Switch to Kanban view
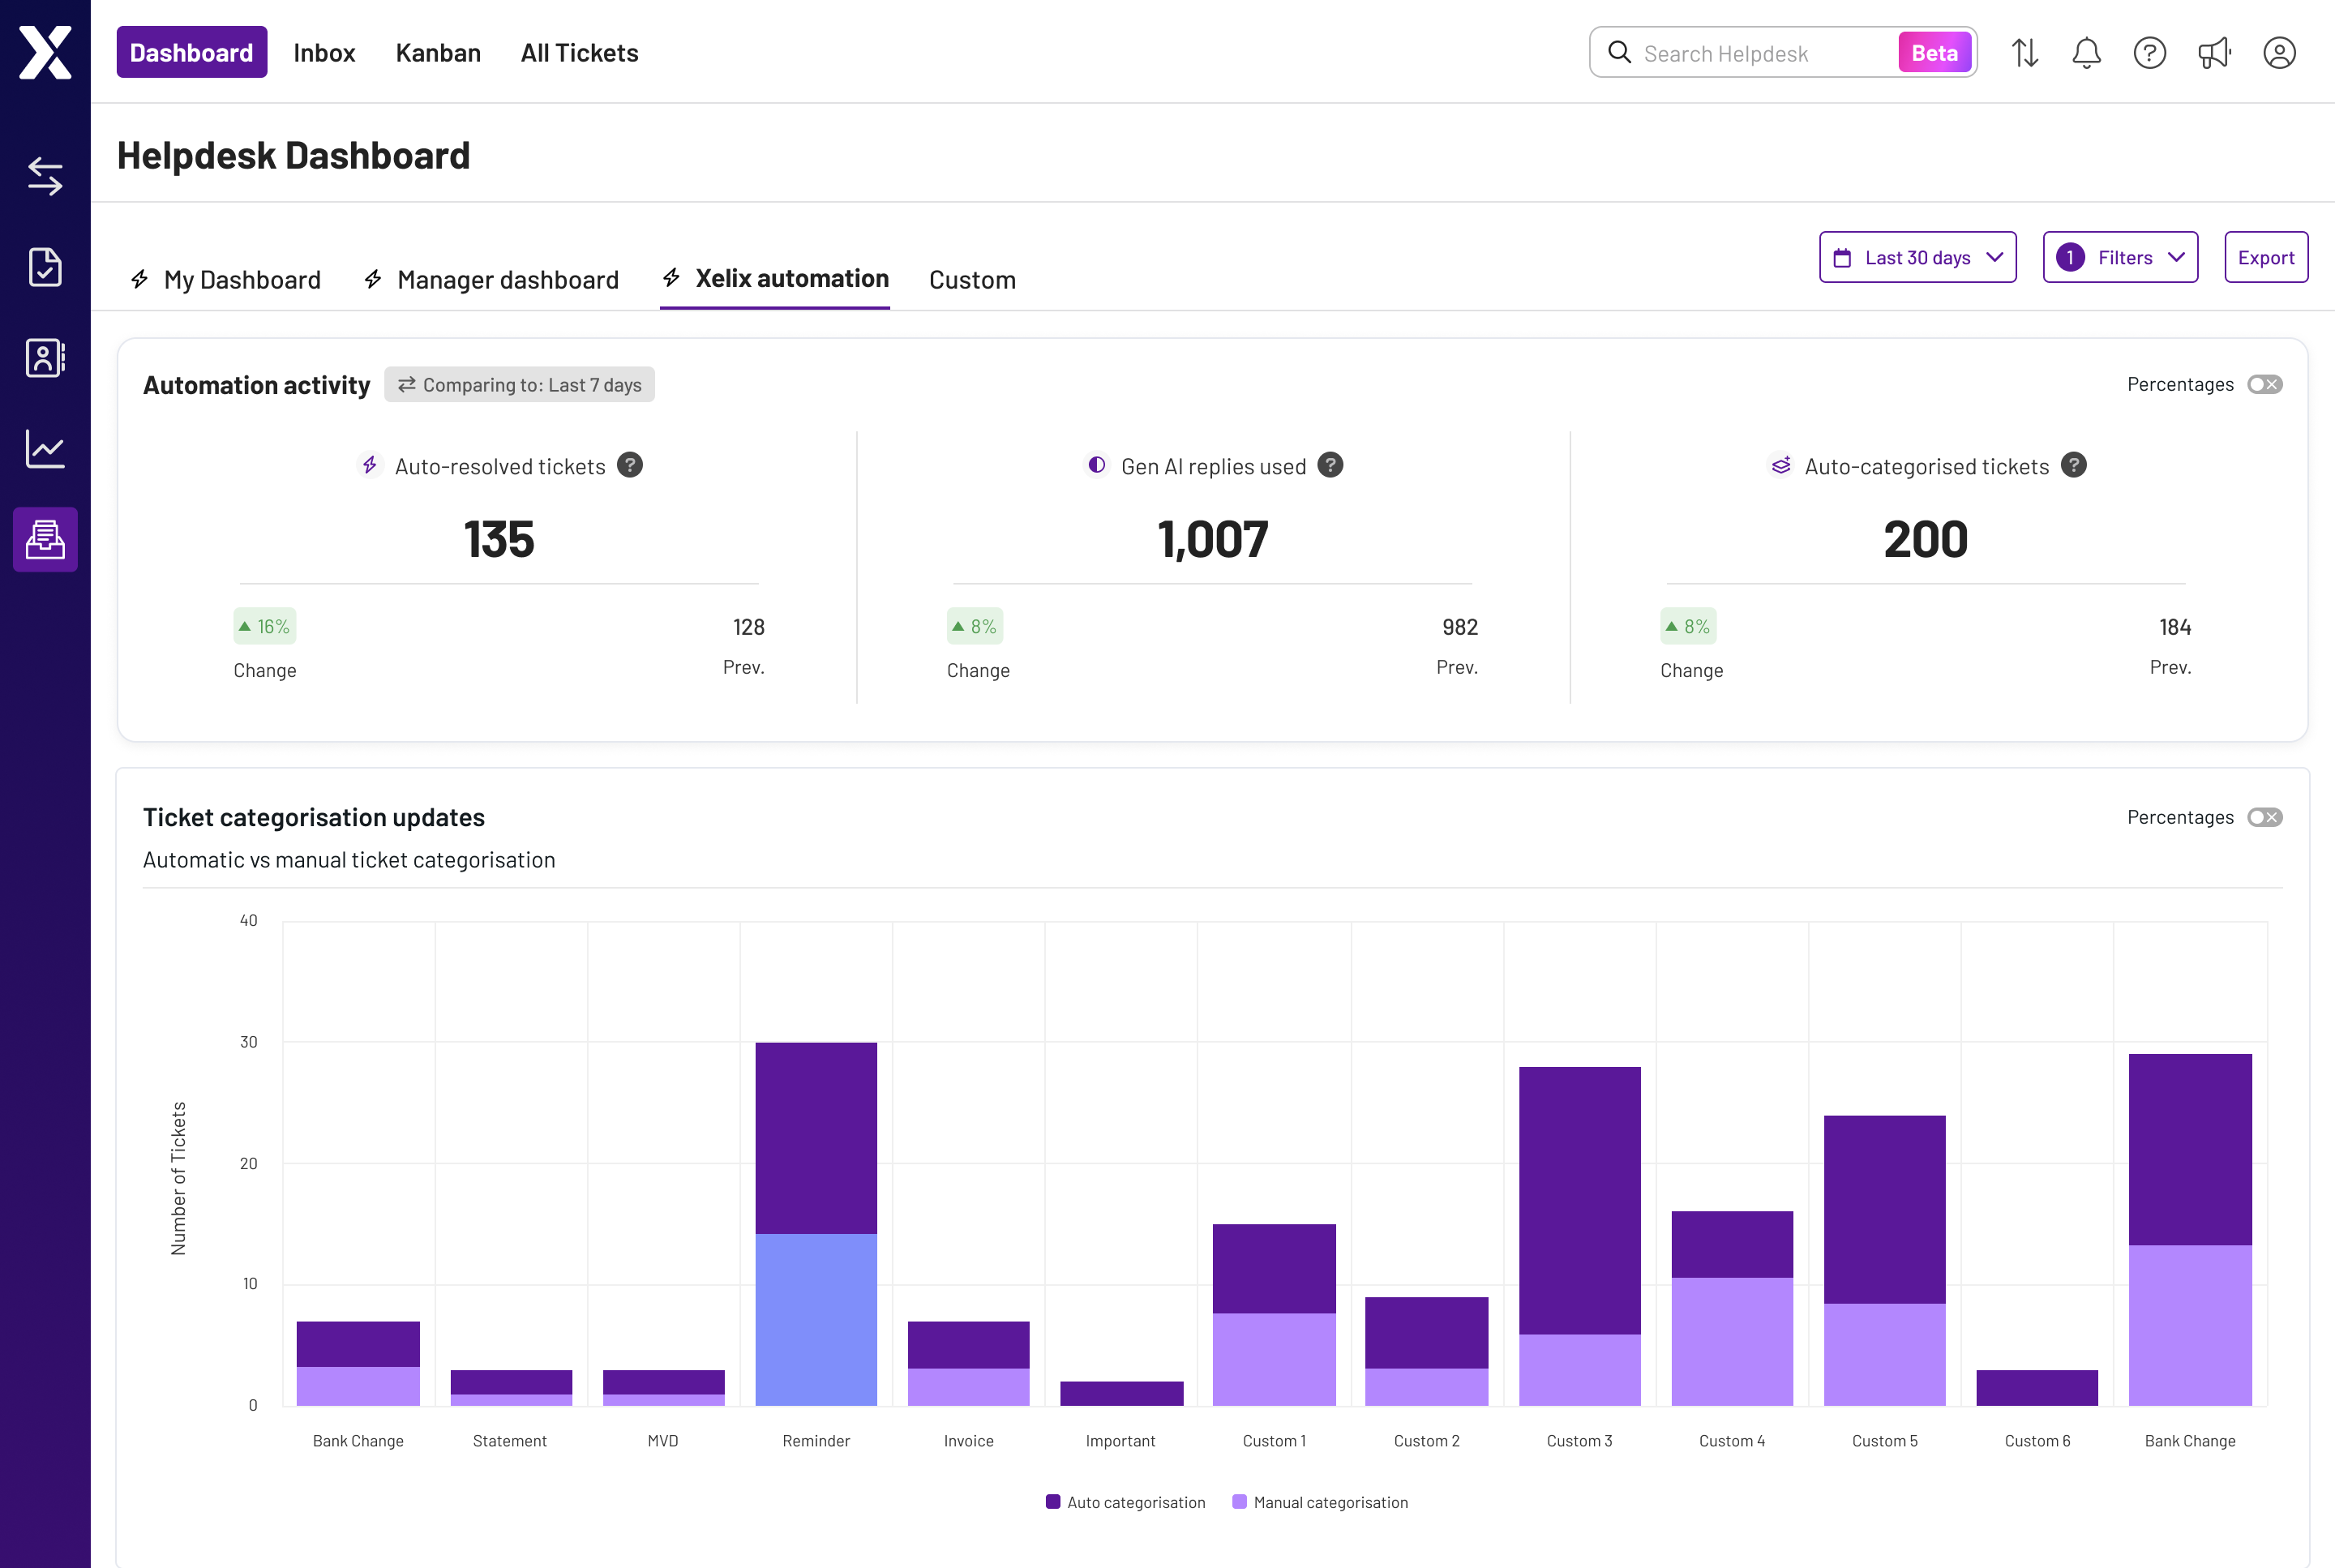This screenshot has width=2335, height=1568. pos(438,52)
